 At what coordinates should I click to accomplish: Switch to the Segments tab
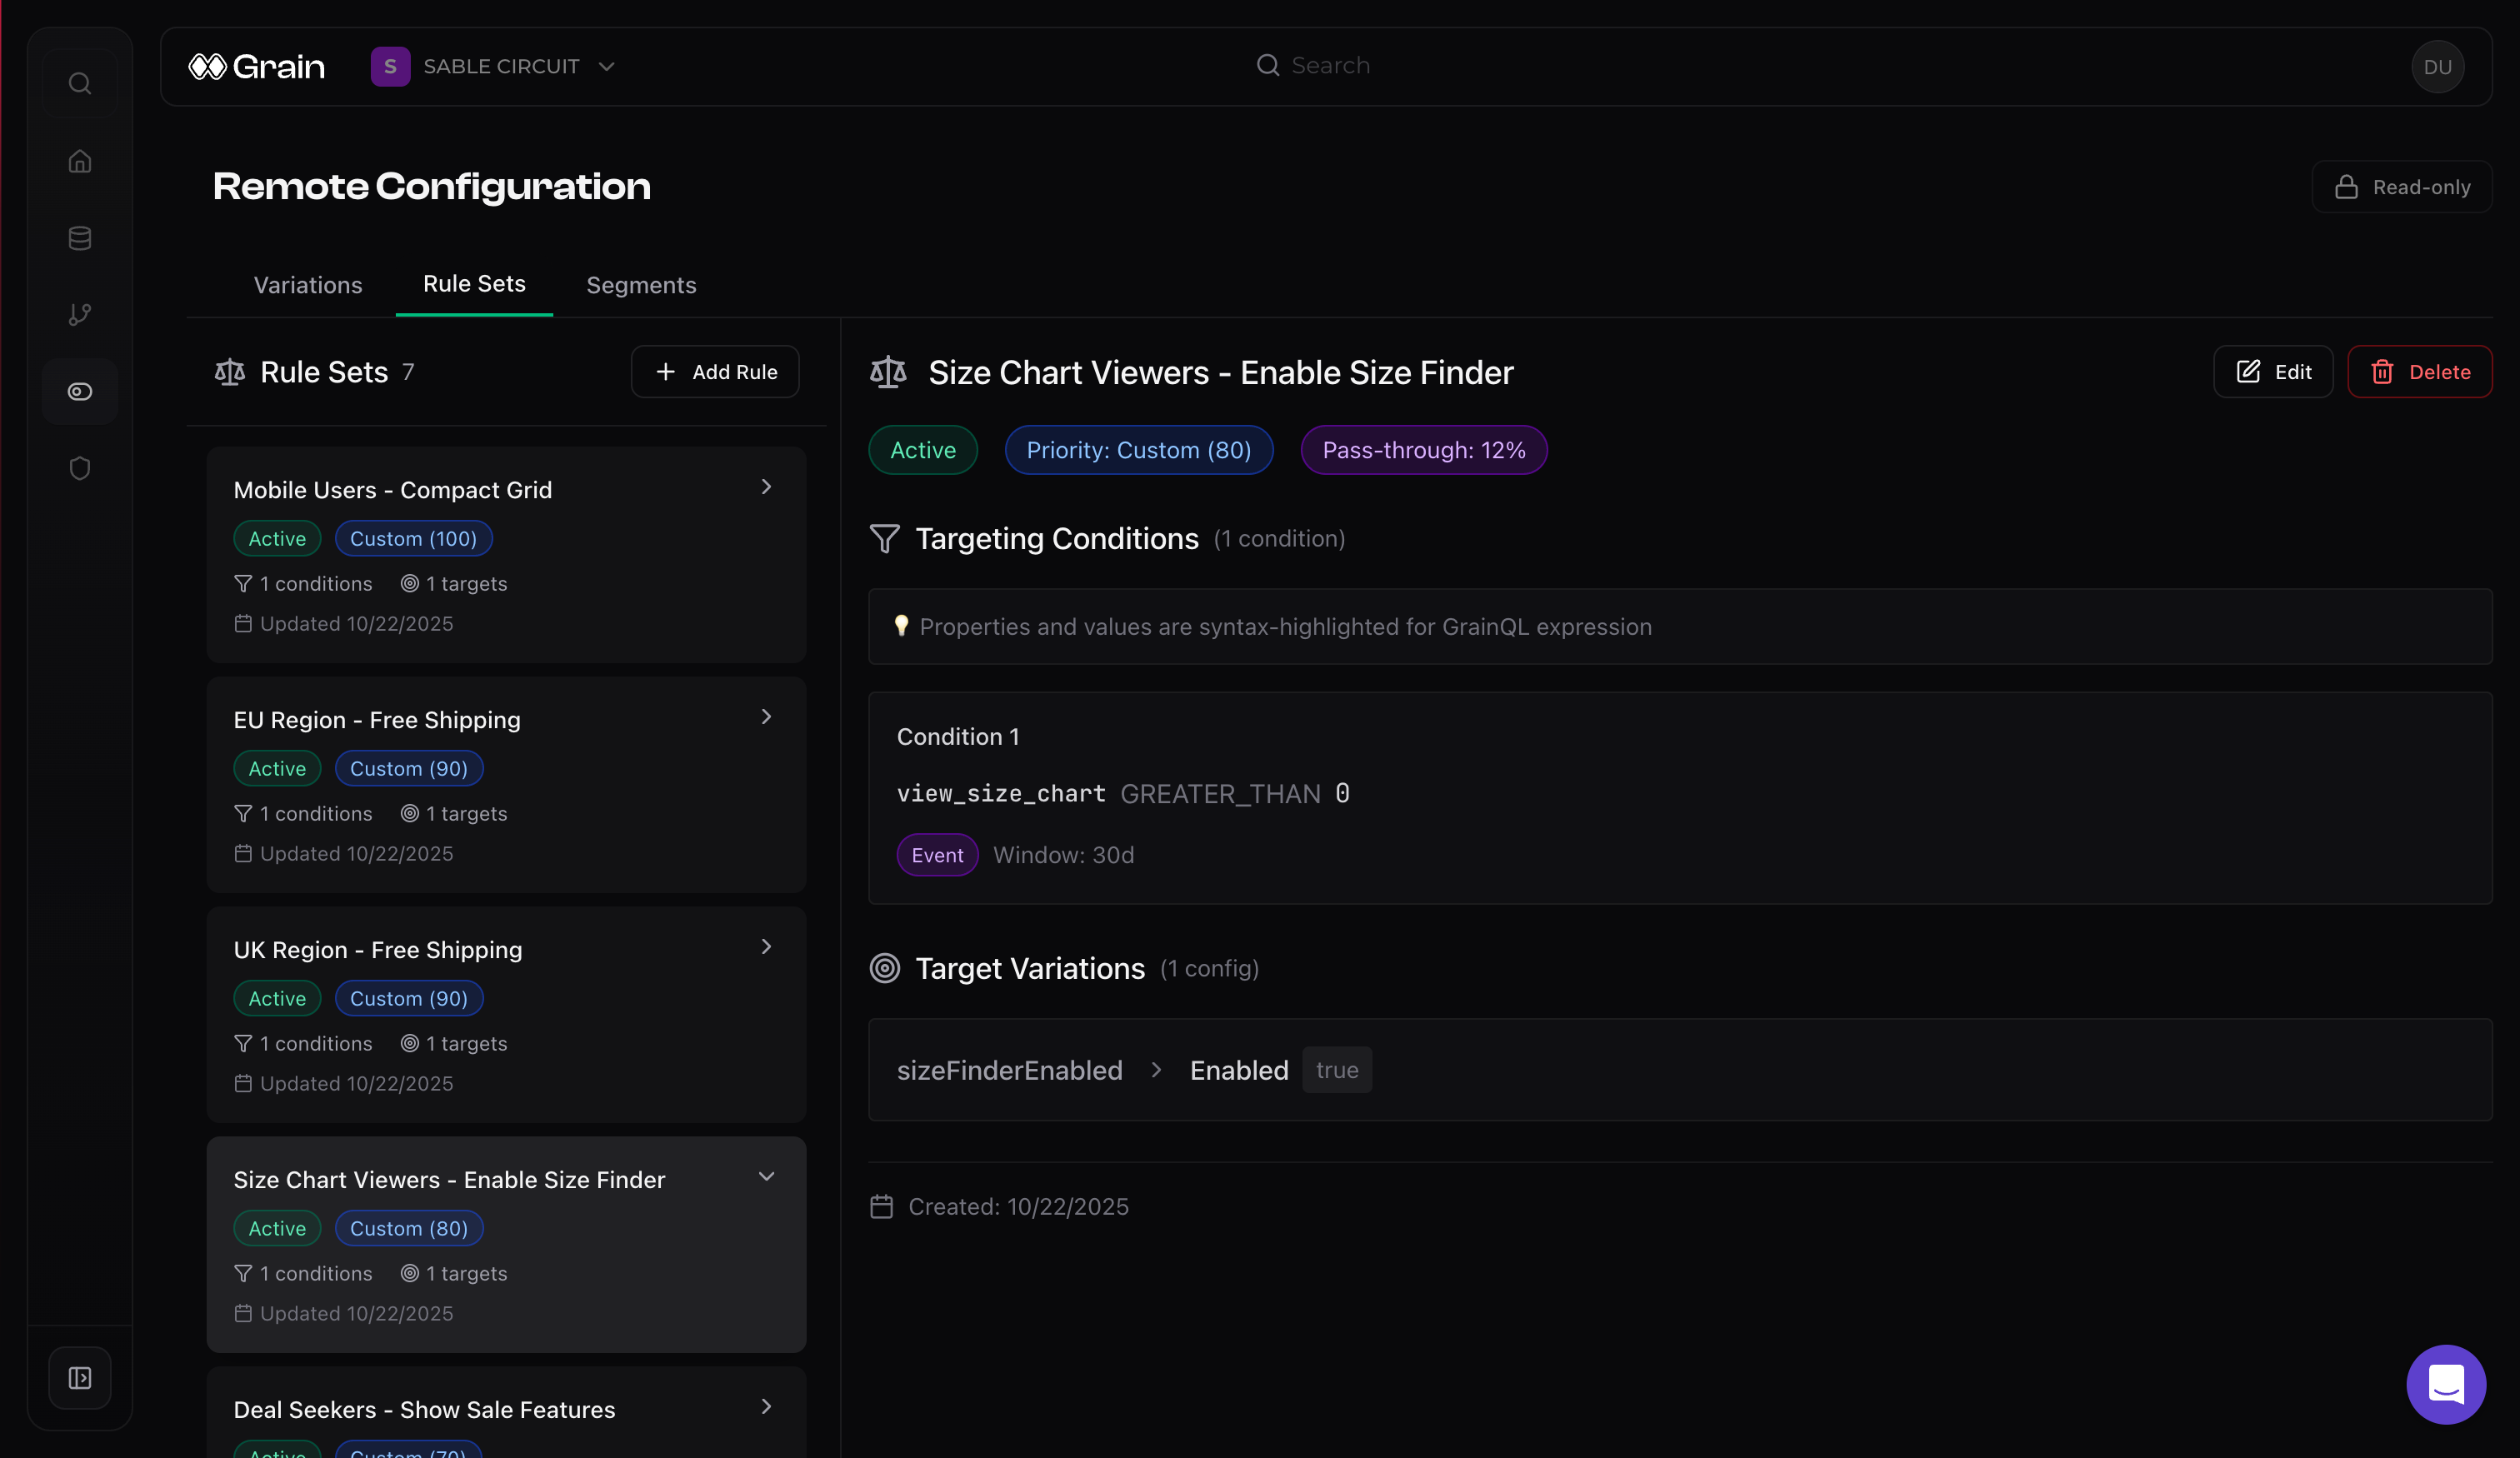641,285
